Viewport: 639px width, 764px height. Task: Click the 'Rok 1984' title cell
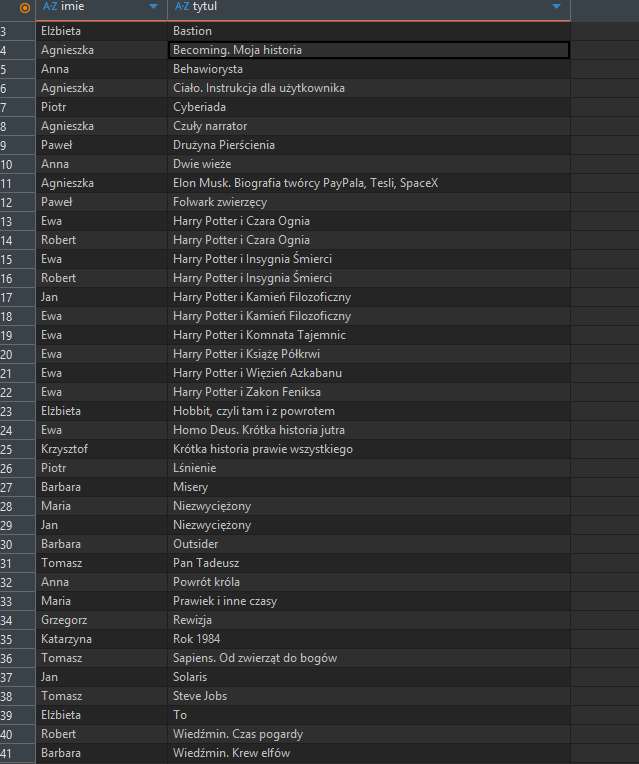[196, 639]
